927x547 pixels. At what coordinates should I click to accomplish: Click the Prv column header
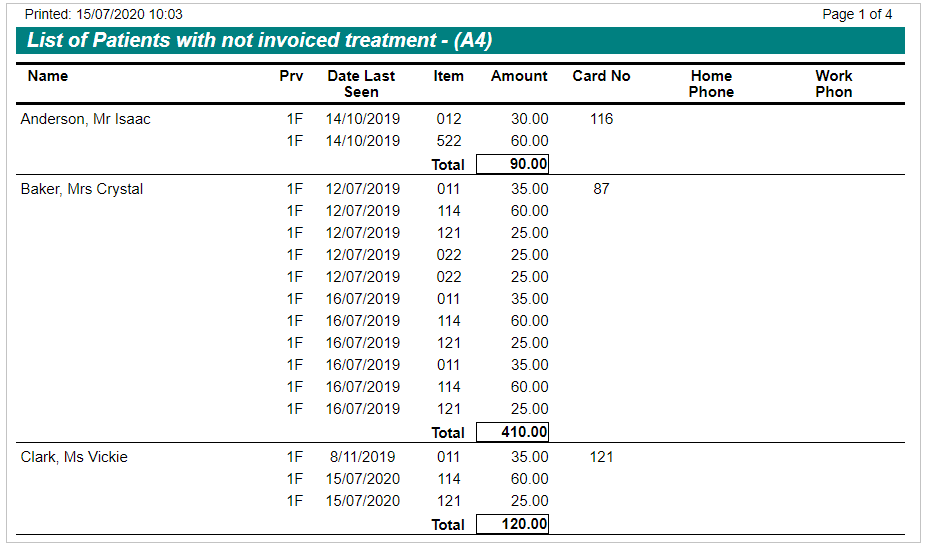click(291, 76)
